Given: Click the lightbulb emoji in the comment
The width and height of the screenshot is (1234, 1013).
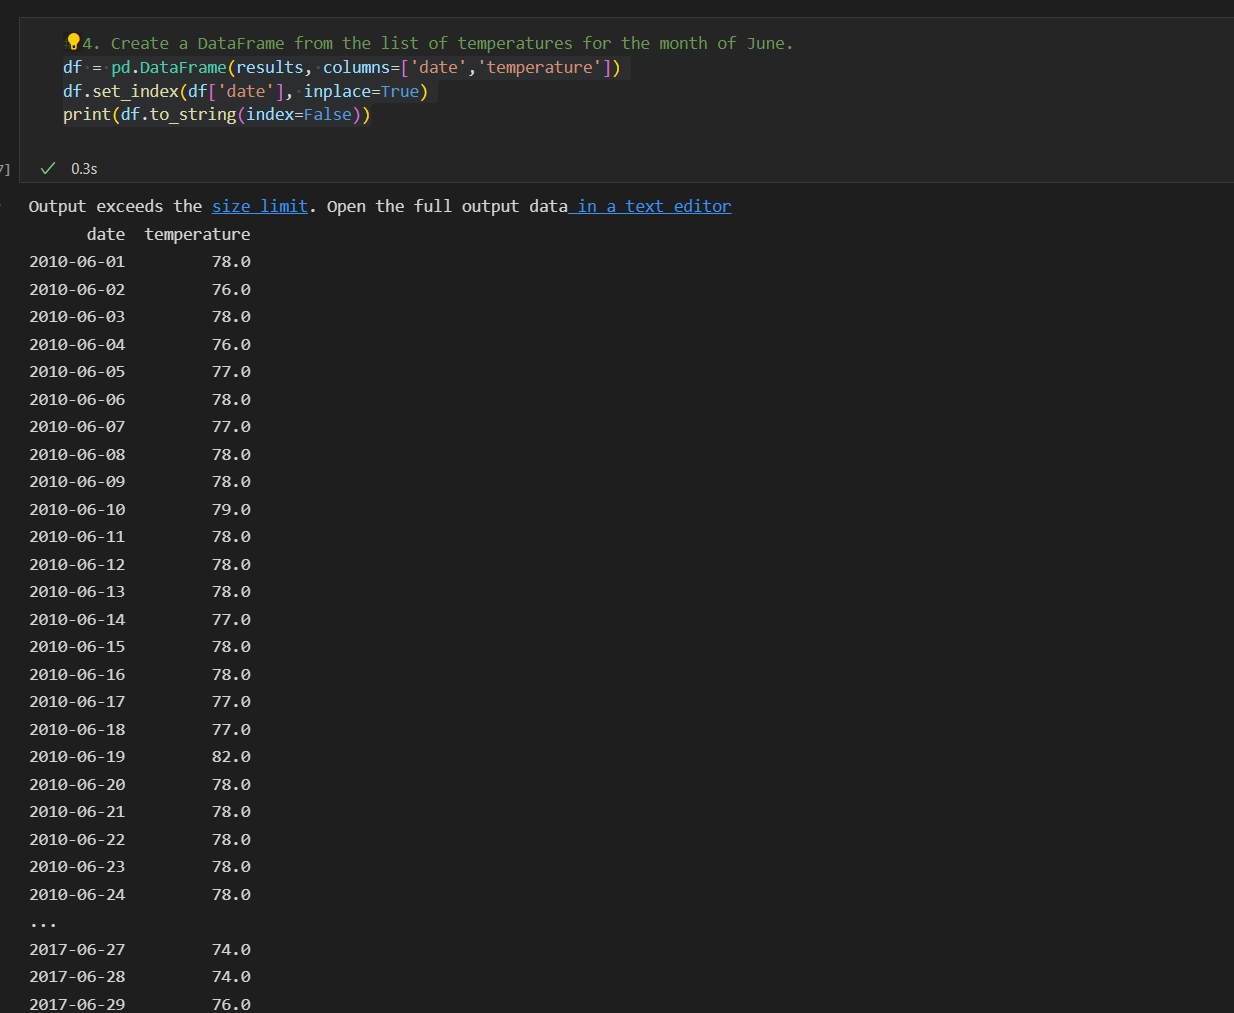Looking at the screenshot, I should (72, 40).
